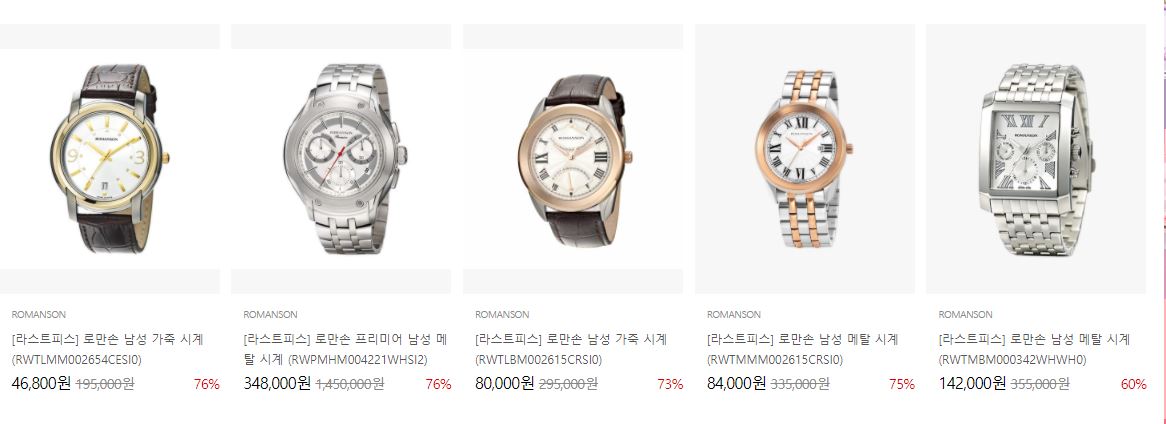Screen dimensions: 1166x424
Task: Open product title with code RWTLMM002654CESI0
Action: (108, 350)
